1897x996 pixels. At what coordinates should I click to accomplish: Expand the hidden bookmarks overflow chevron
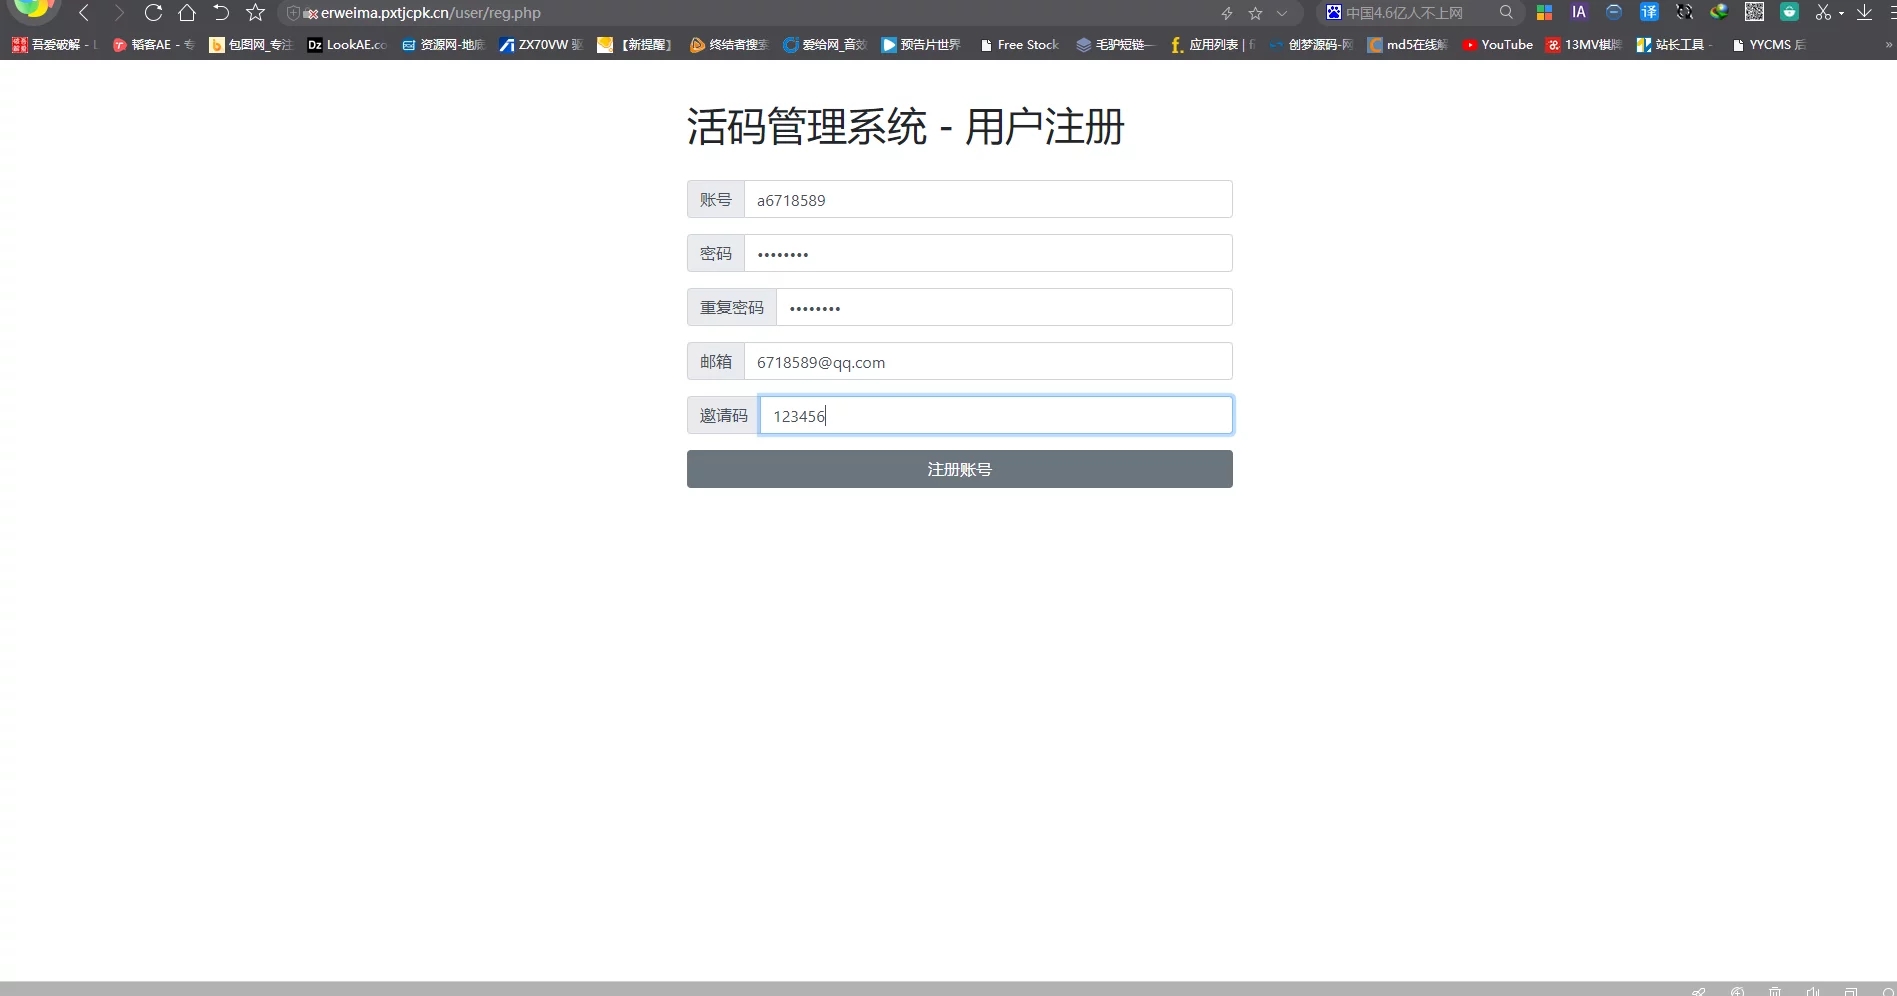click(1888, 45)
